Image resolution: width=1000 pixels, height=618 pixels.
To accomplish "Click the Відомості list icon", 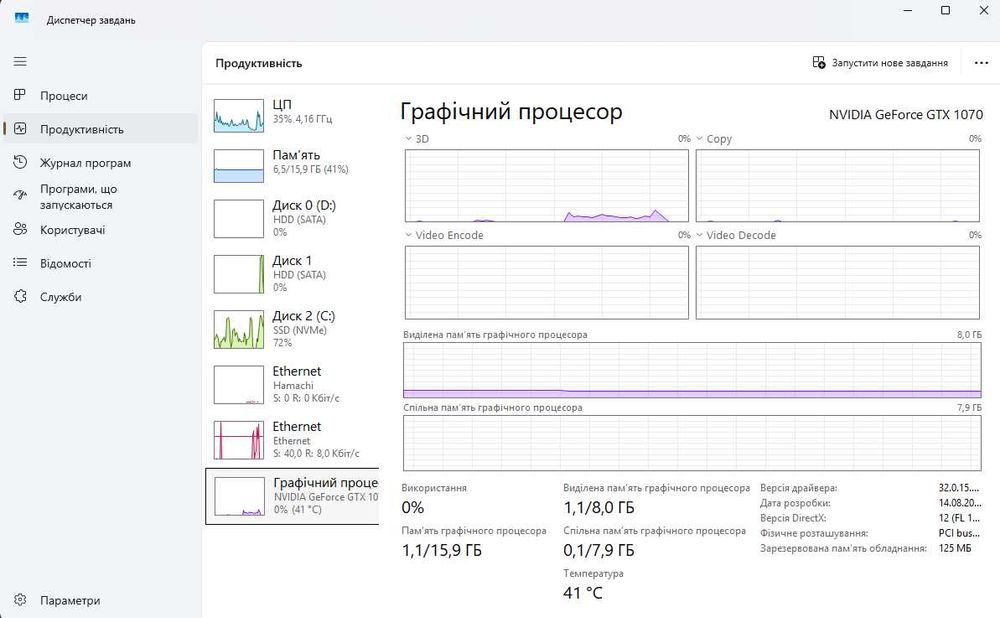I will [20, 263].
